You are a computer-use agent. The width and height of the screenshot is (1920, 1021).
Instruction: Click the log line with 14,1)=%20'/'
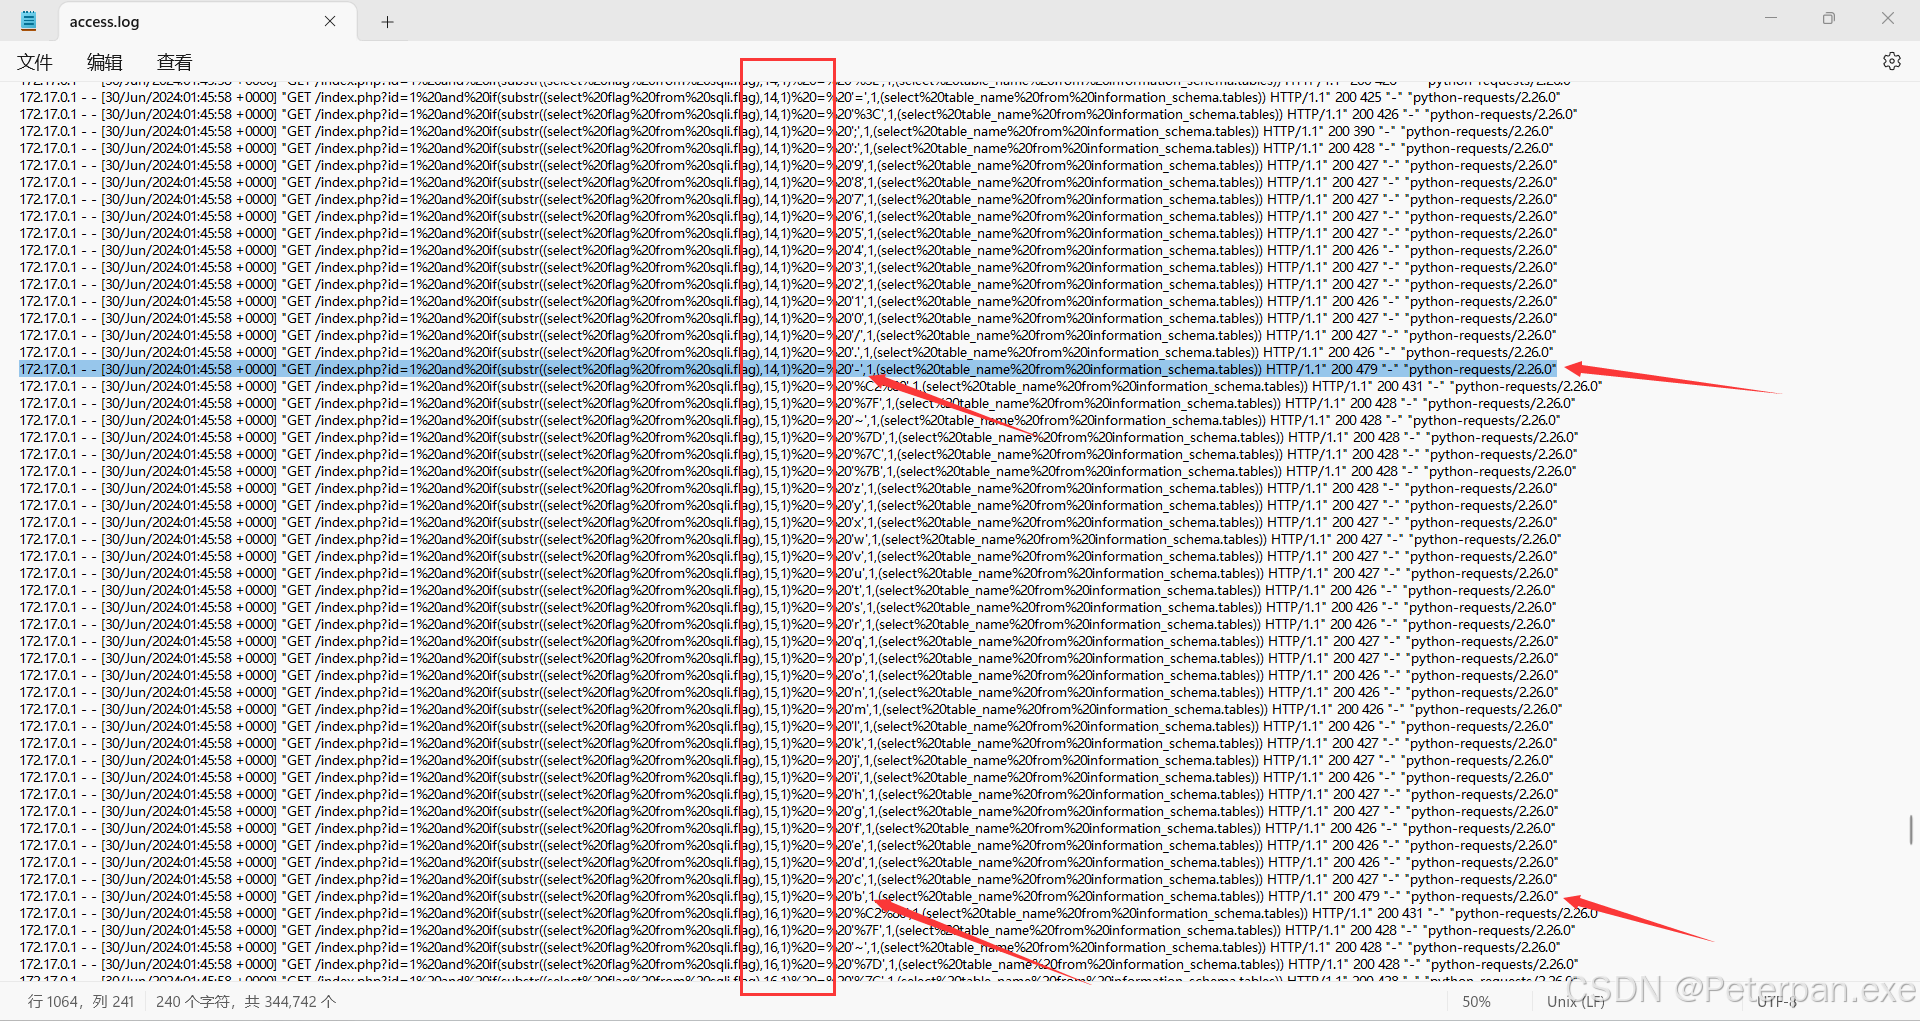(x=788, y=335)
